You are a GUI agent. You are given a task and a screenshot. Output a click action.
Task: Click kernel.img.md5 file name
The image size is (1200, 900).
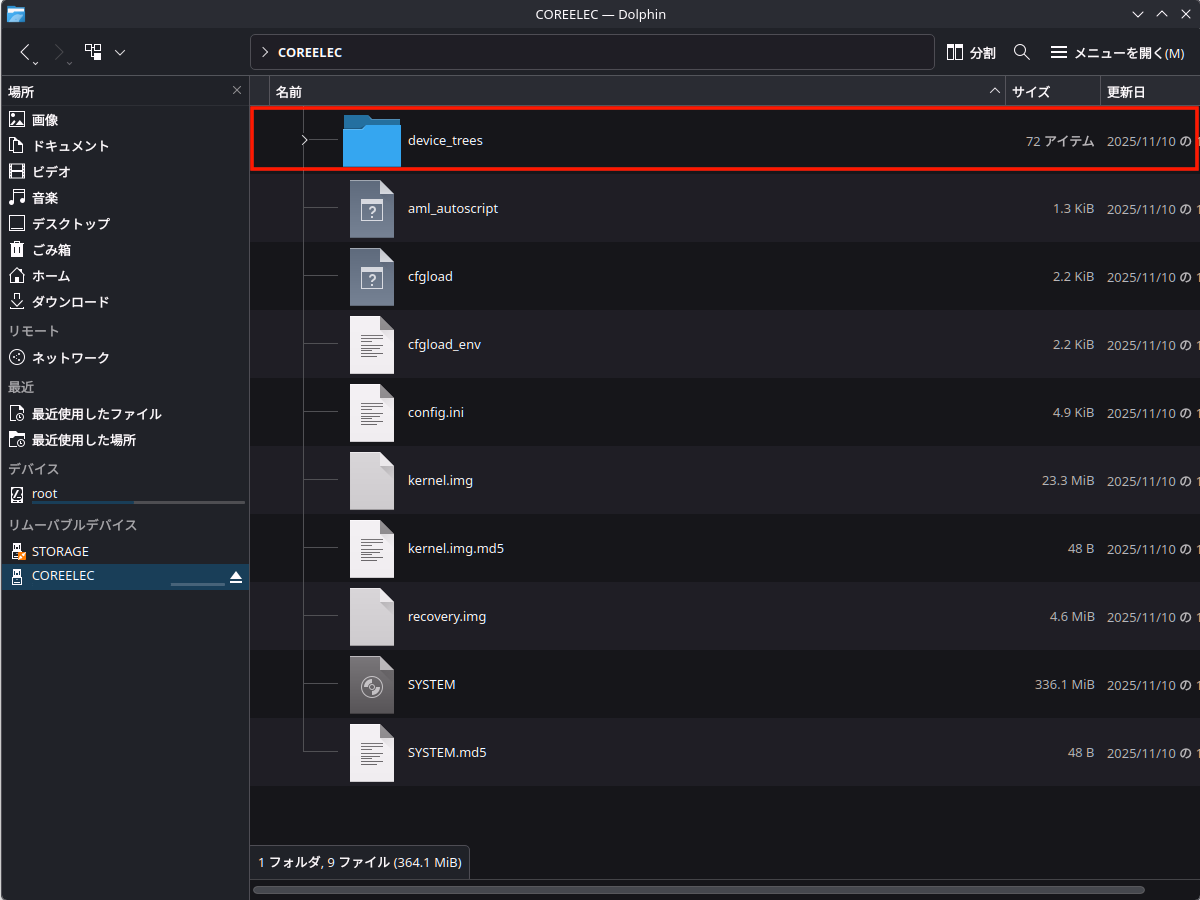456,549
